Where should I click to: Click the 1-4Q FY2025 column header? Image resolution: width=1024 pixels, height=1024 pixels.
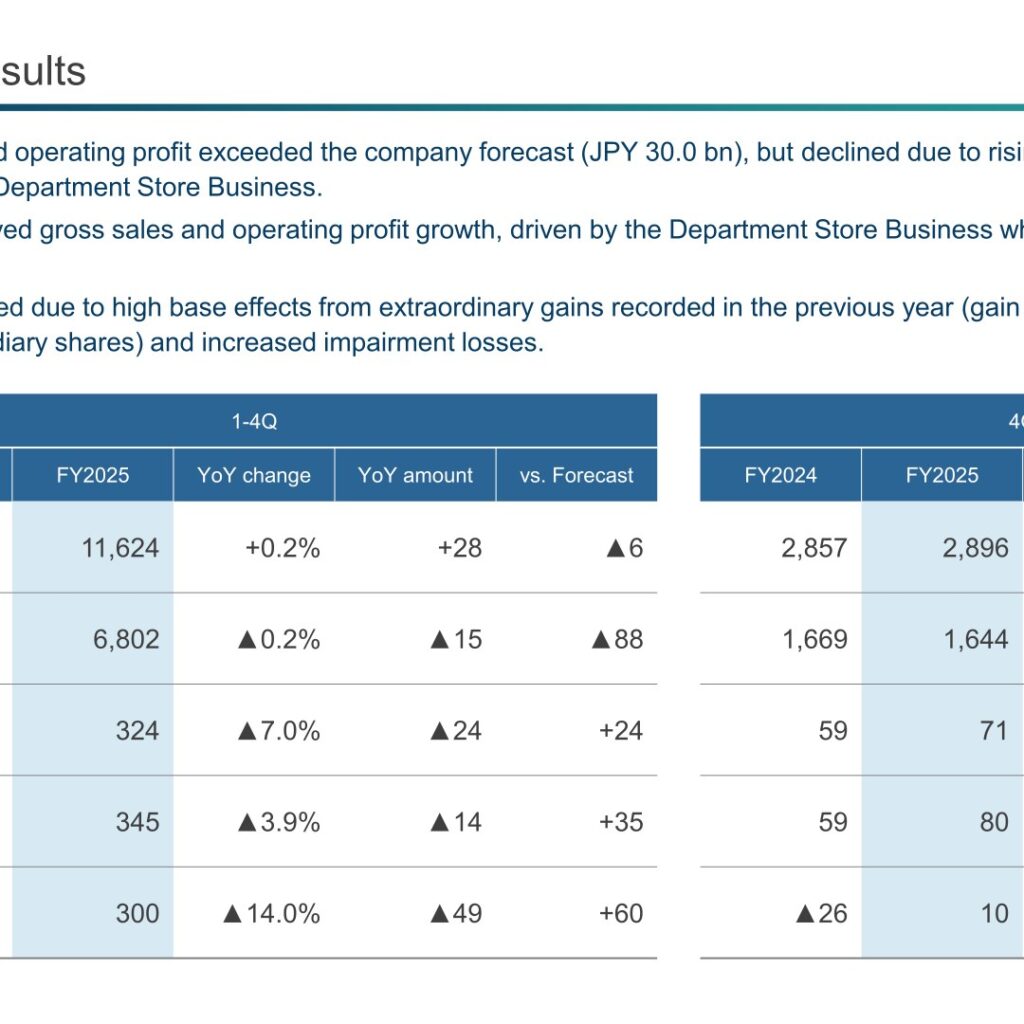point(93,475)
